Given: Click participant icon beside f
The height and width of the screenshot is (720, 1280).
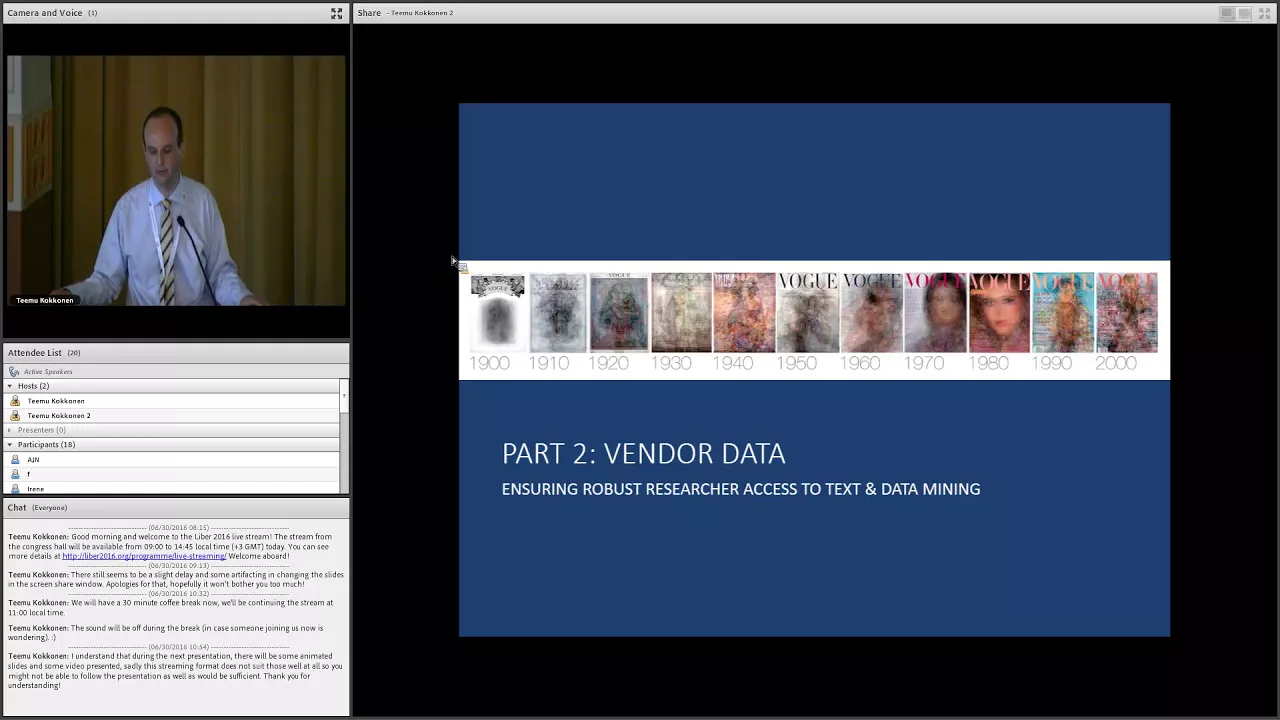Looking at the screenshot, I should tap(15, 474).
